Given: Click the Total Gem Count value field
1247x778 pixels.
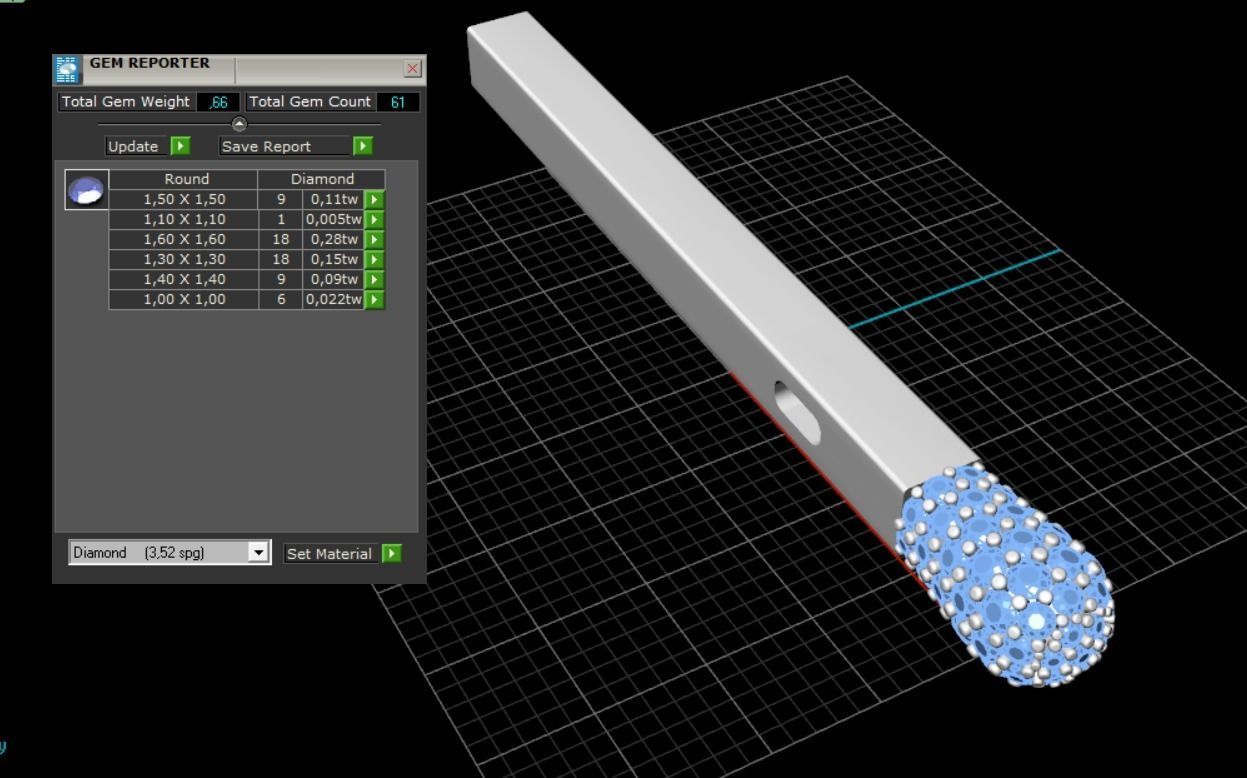Looking at the screenshot, I should tap(398, 102).
